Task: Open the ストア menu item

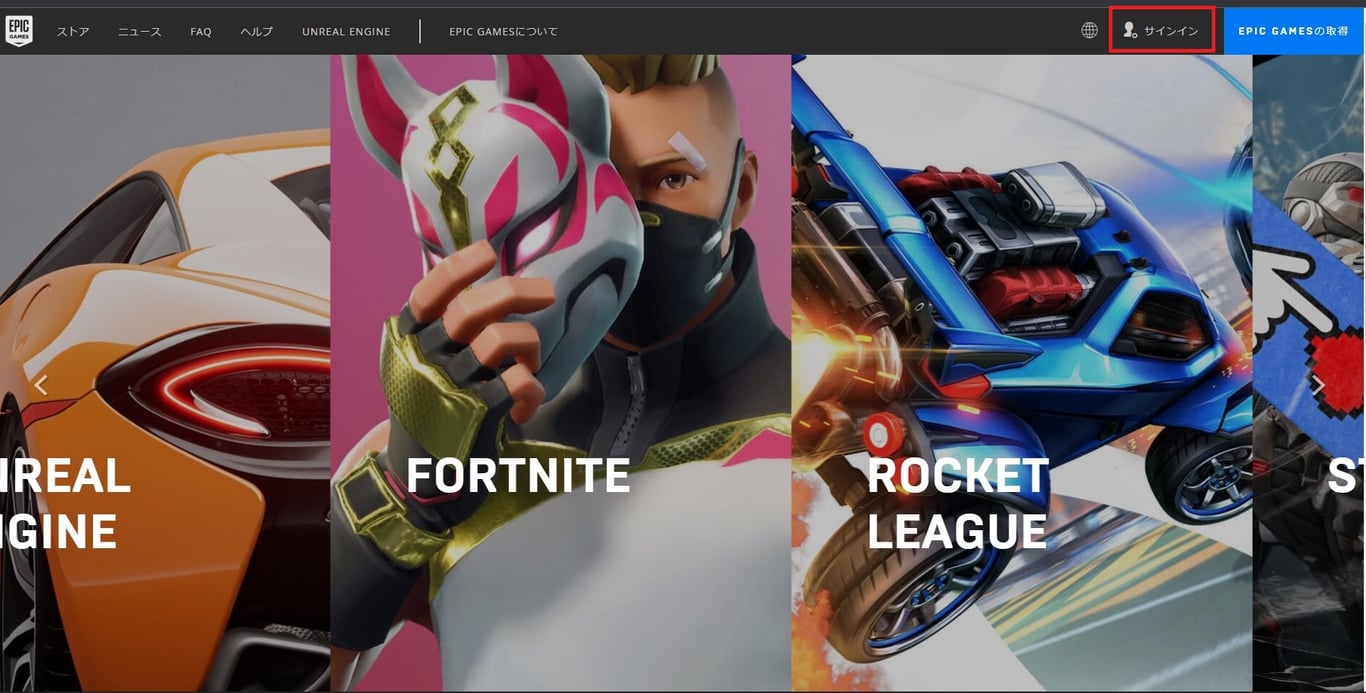Action: click(x=72, y=31)
